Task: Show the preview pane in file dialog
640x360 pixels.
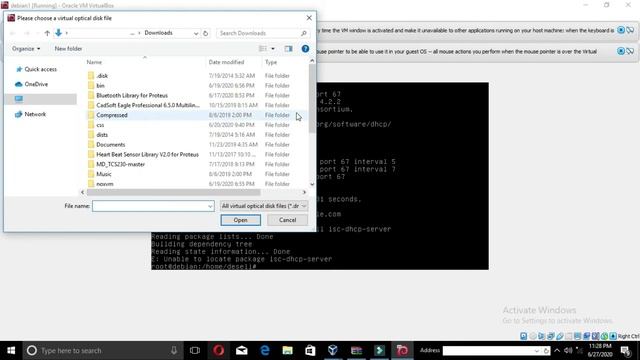Action: [289, 49]
